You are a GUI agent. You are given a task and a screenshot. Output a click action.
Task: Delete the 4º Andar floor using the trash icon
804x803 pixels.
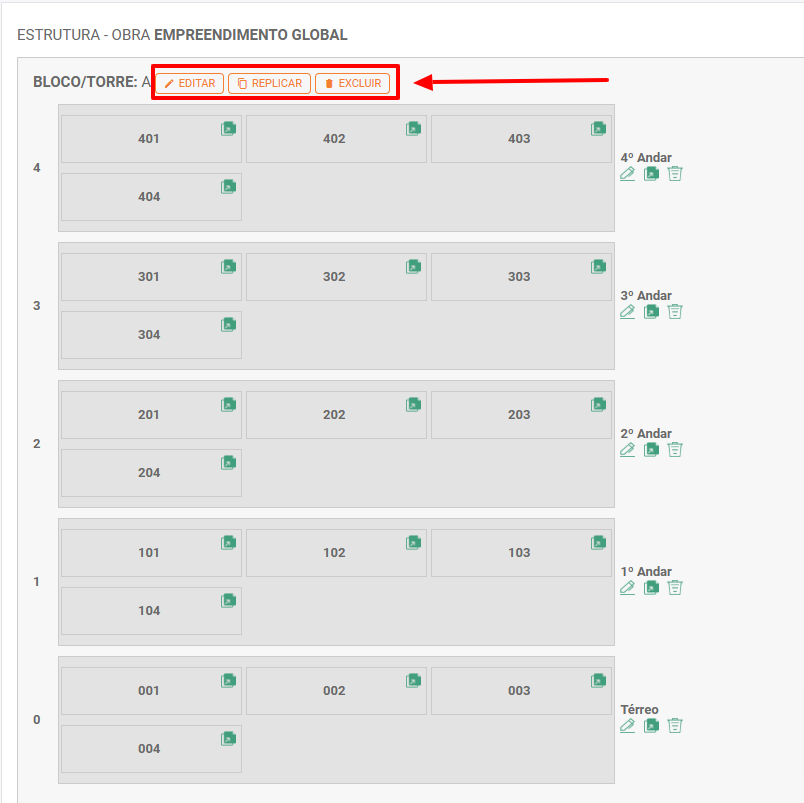[x=675, y=173]
